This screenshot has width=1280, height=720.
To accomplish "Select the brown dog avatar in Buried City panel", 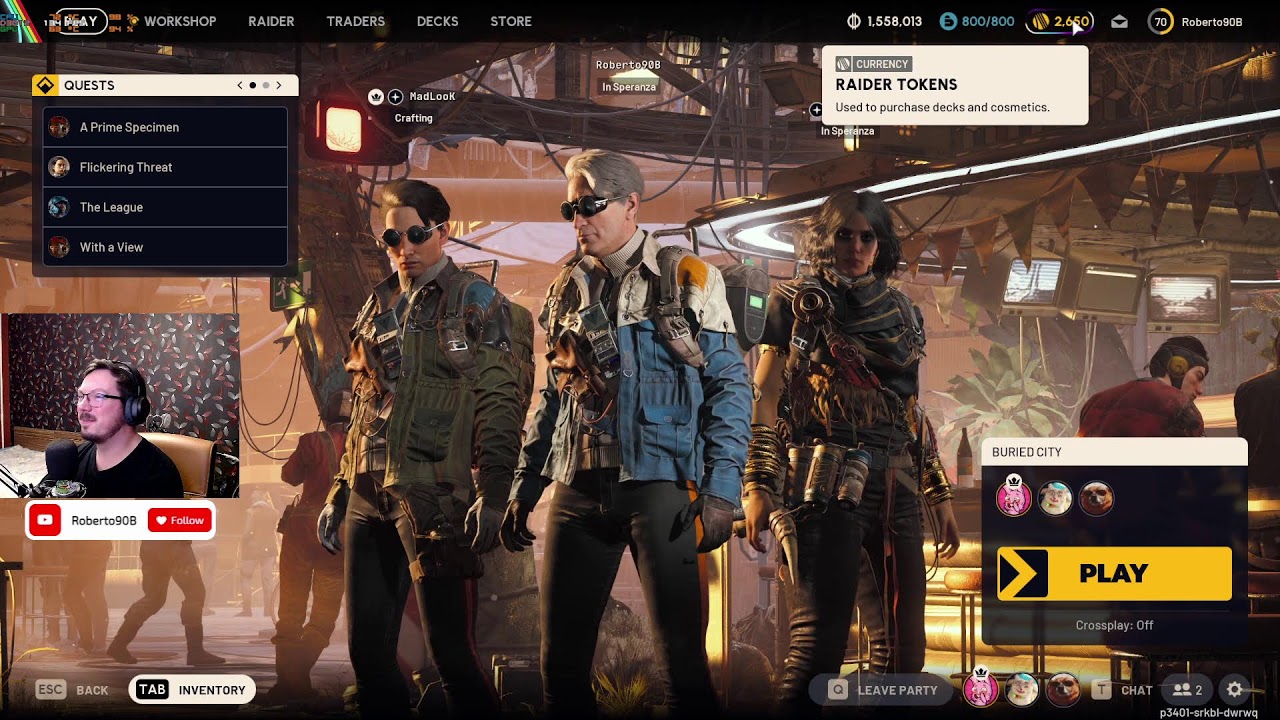I will pos(1096,498).
